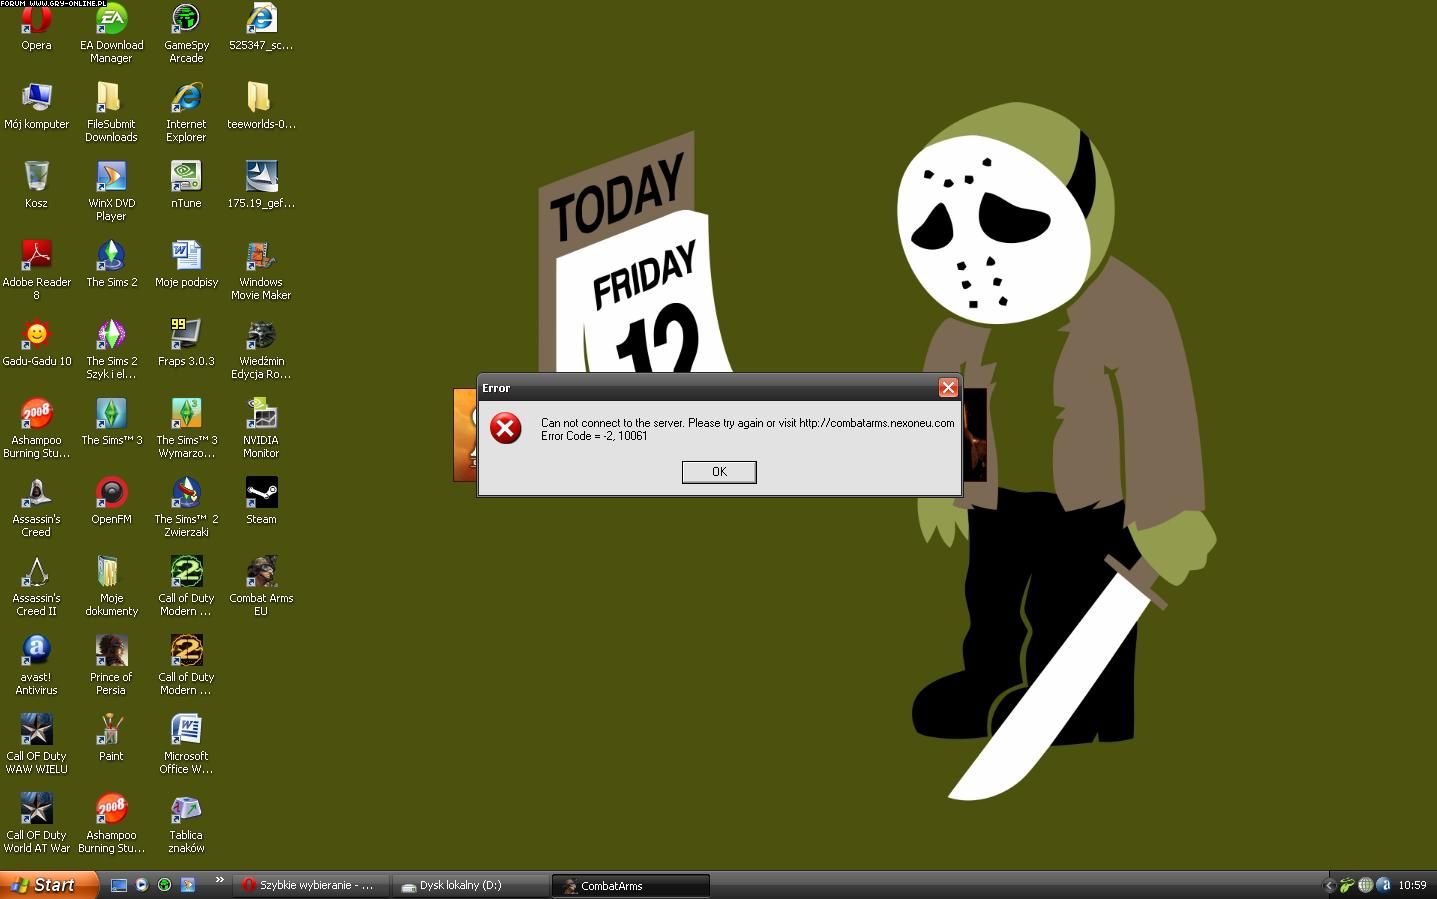1437x899 pixels.
Task: Select The Sims 3 Wymarzone icon
Action: pos(186,428)
